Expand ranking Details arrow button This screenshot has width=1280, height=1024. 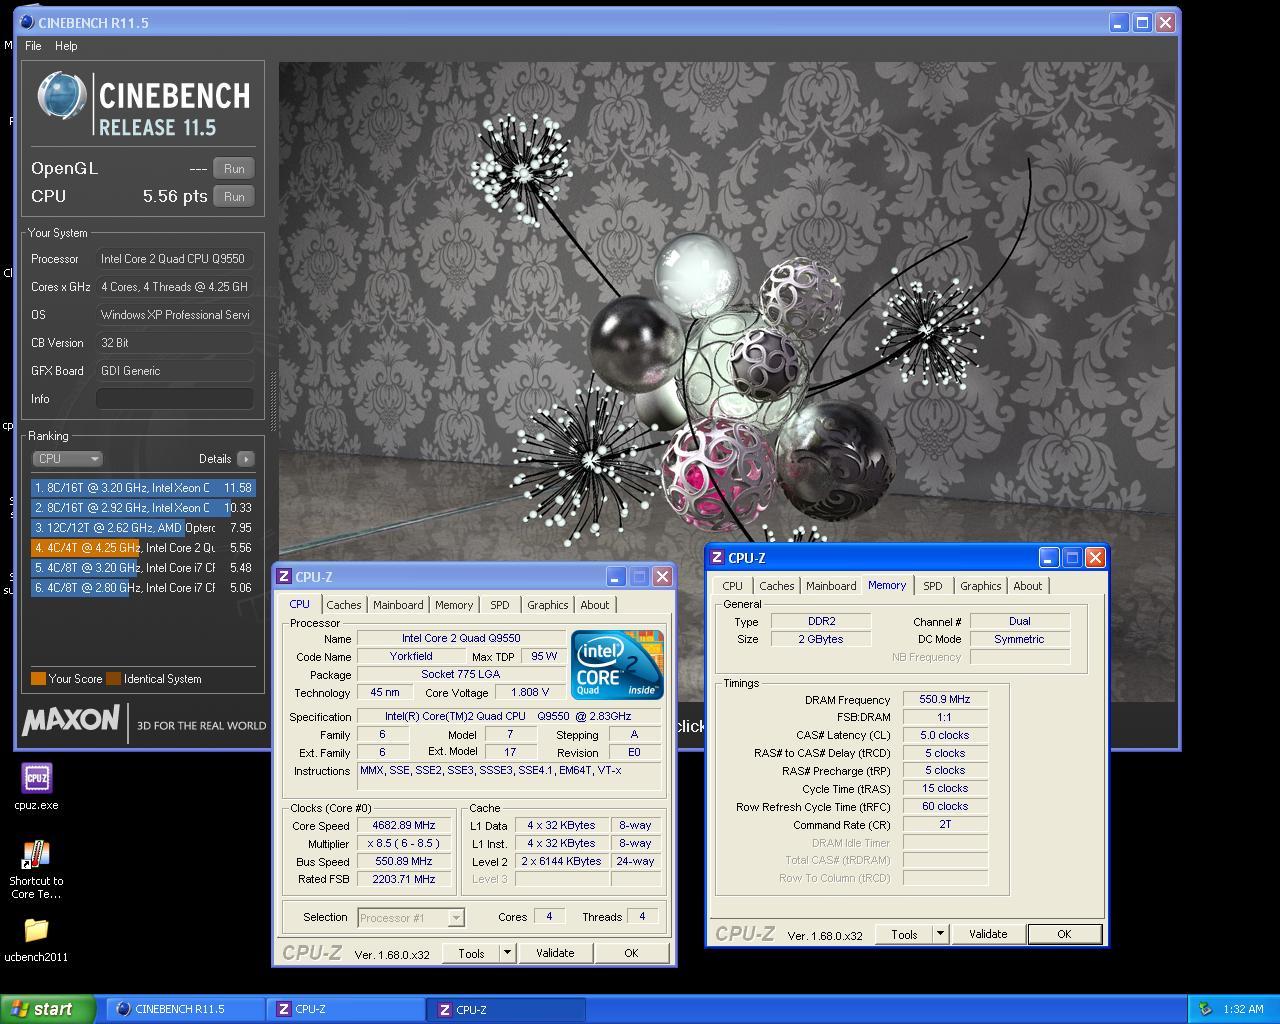click(246, 459)
